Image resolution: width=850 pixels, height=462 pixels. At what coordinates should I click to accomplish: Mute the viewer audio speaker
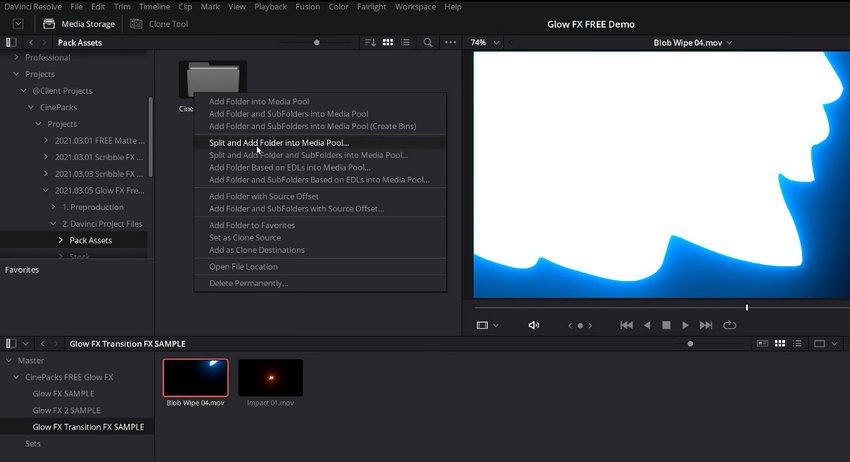533,325
